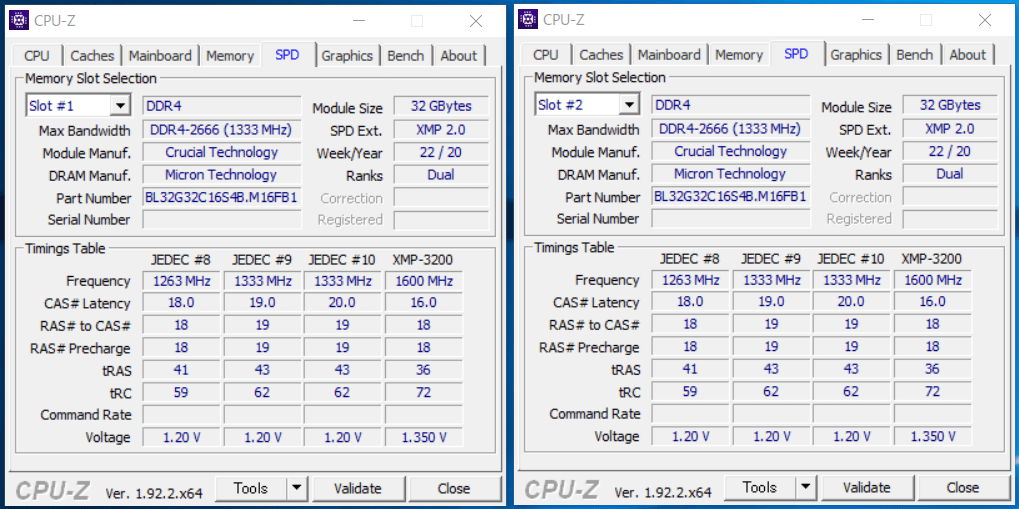Click XMP-3200 tRAS value 36, left window
1019x509 pixels.
pyautogui.click(x=424, y=370)
